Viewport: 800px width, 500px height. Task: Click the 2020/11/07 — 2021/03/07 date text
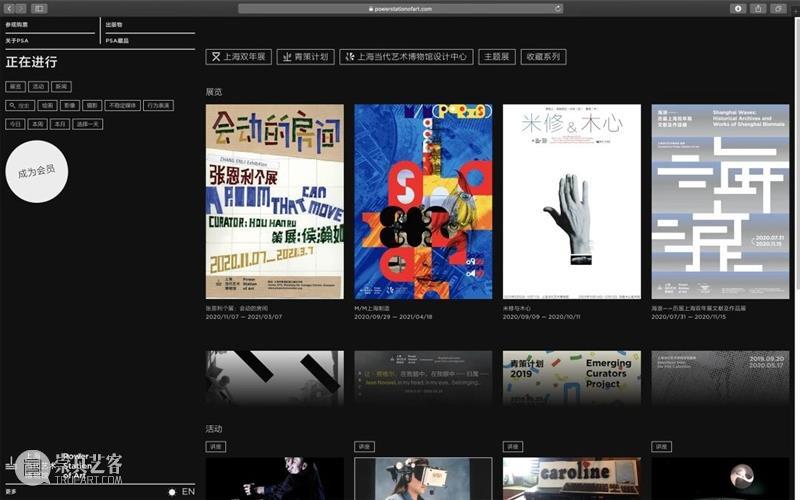click(244, 317)
